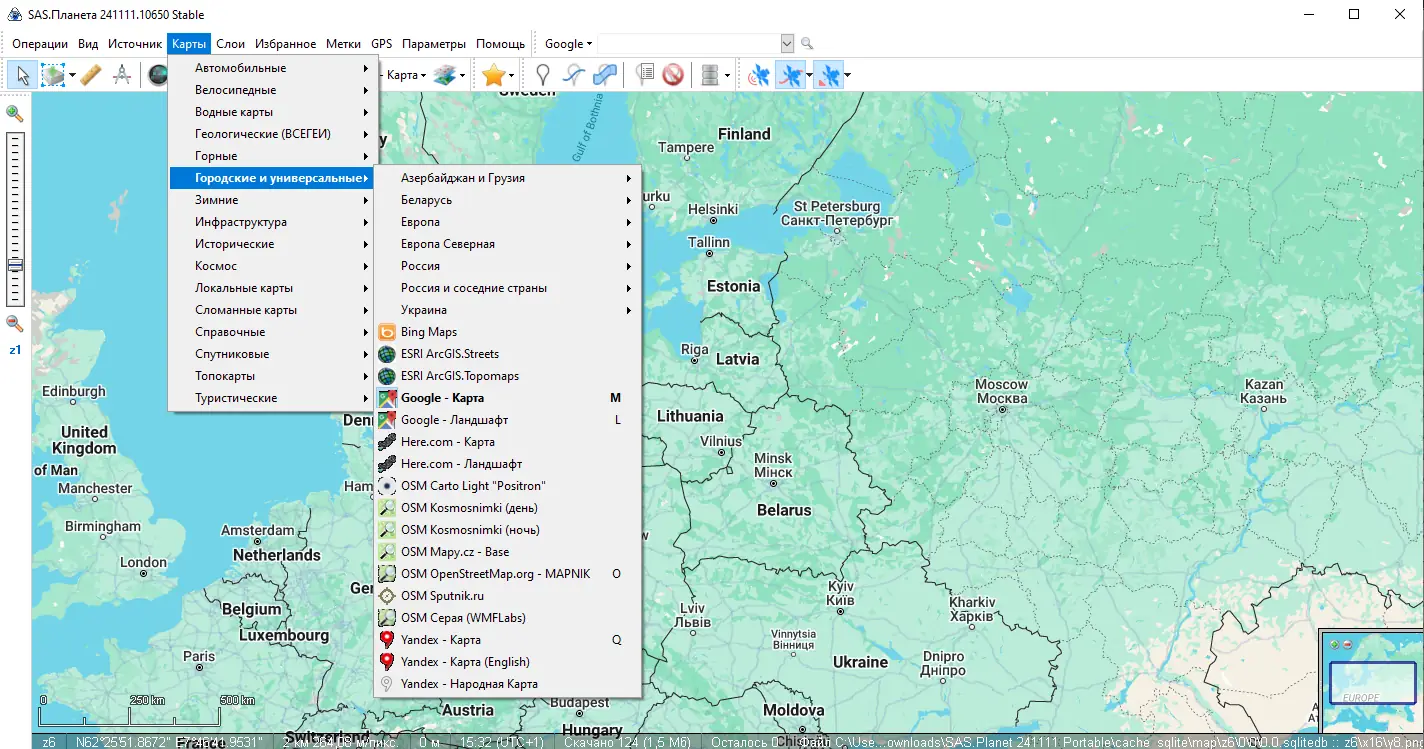The image size is (1424, 749).
Task: Click inside the search text field
Action: click(688, 44)
